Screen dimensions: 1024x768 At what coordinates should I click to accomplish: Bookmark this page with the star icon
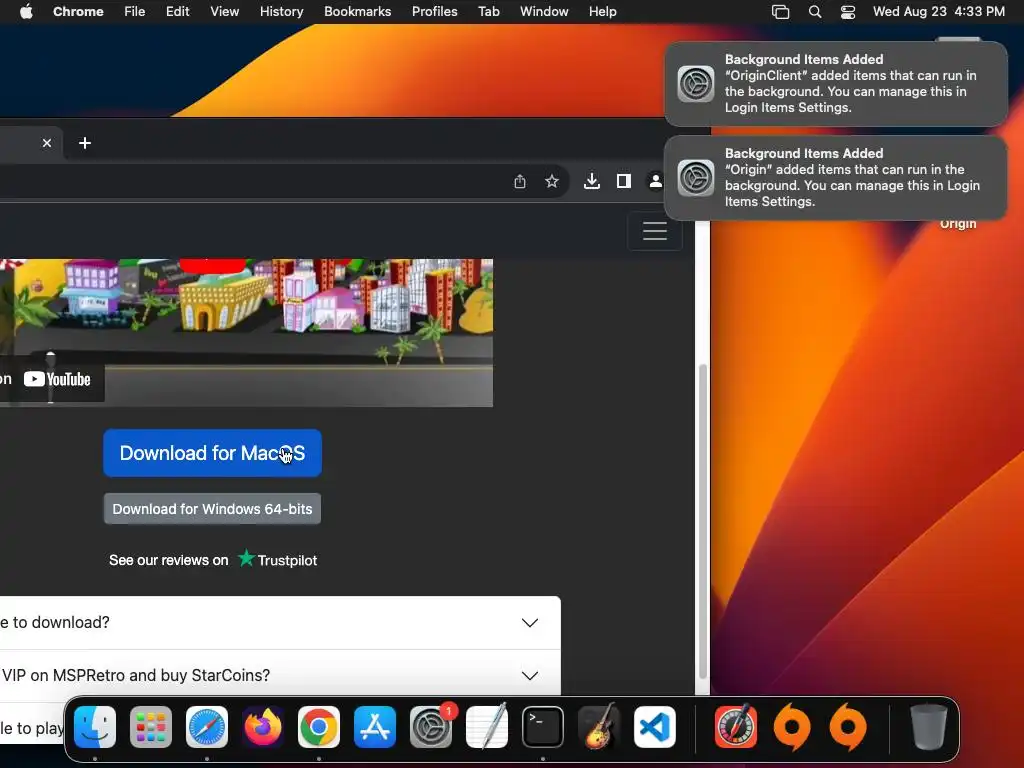552,181
